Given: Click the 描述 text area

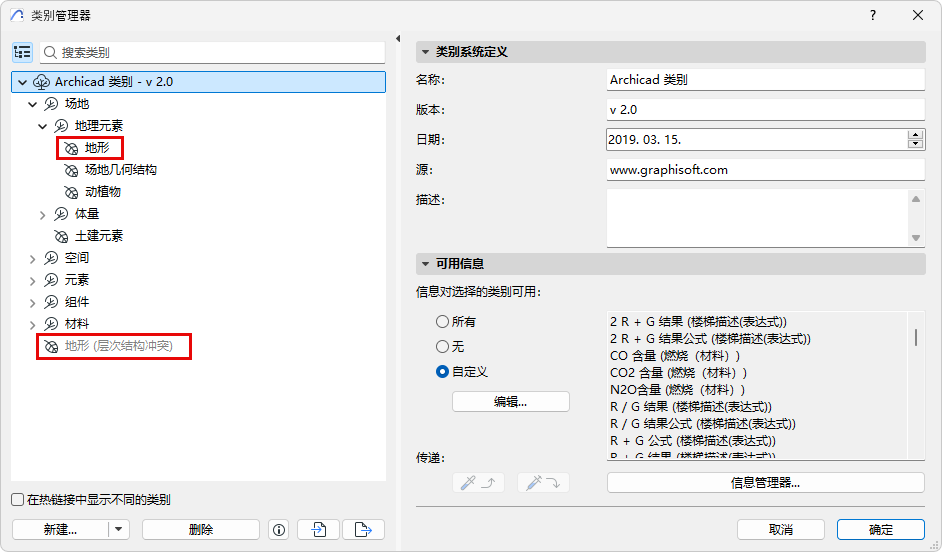Looking at the screenshot, I should 757,217.
